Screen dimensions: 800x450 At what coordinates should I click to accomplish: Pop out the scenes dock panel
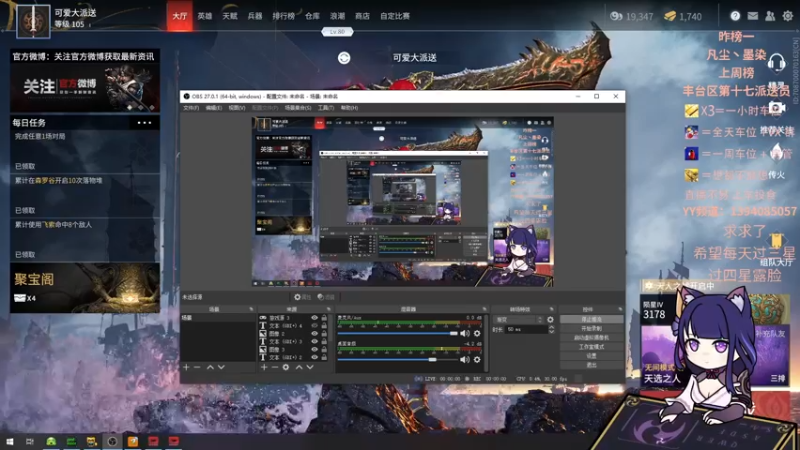pos(251,309)
